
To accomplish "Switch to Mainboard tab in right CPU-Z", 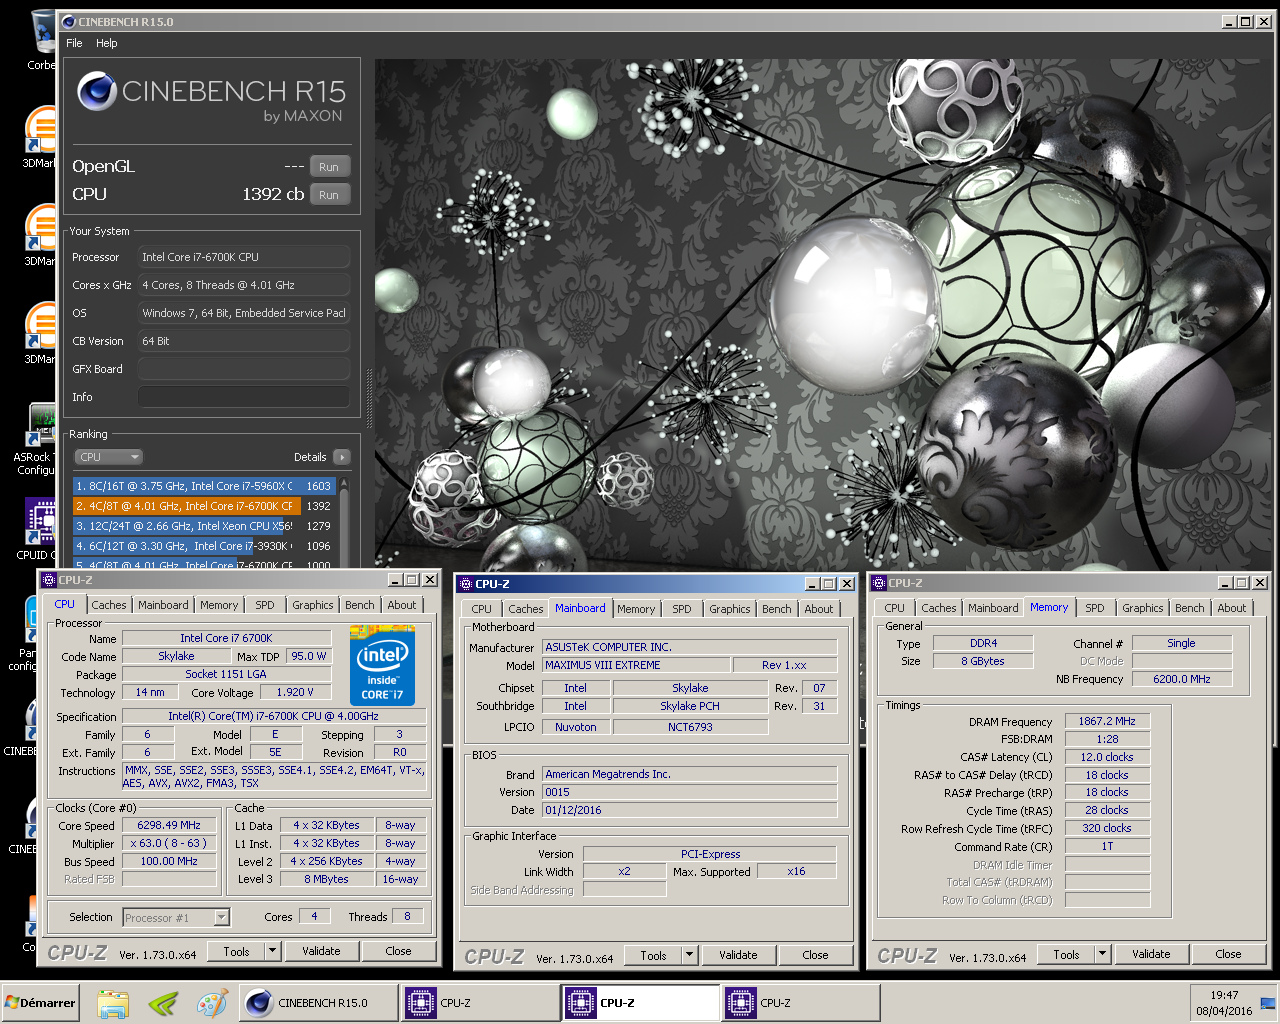I will (x=993, y=608).
